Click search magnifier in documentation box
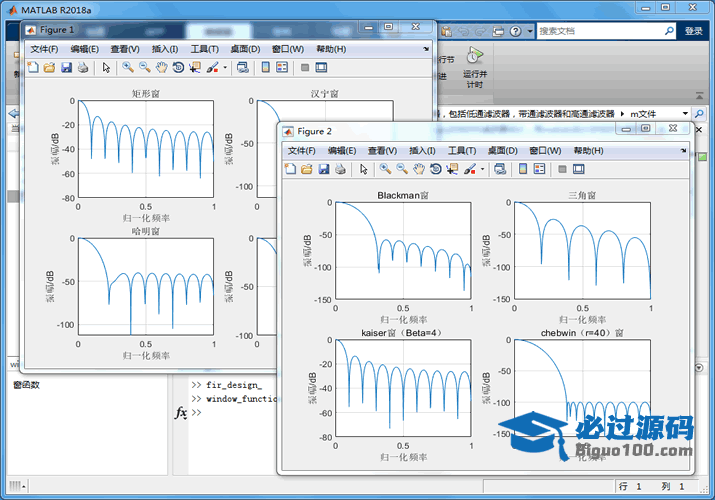 (x=669, y=31)
